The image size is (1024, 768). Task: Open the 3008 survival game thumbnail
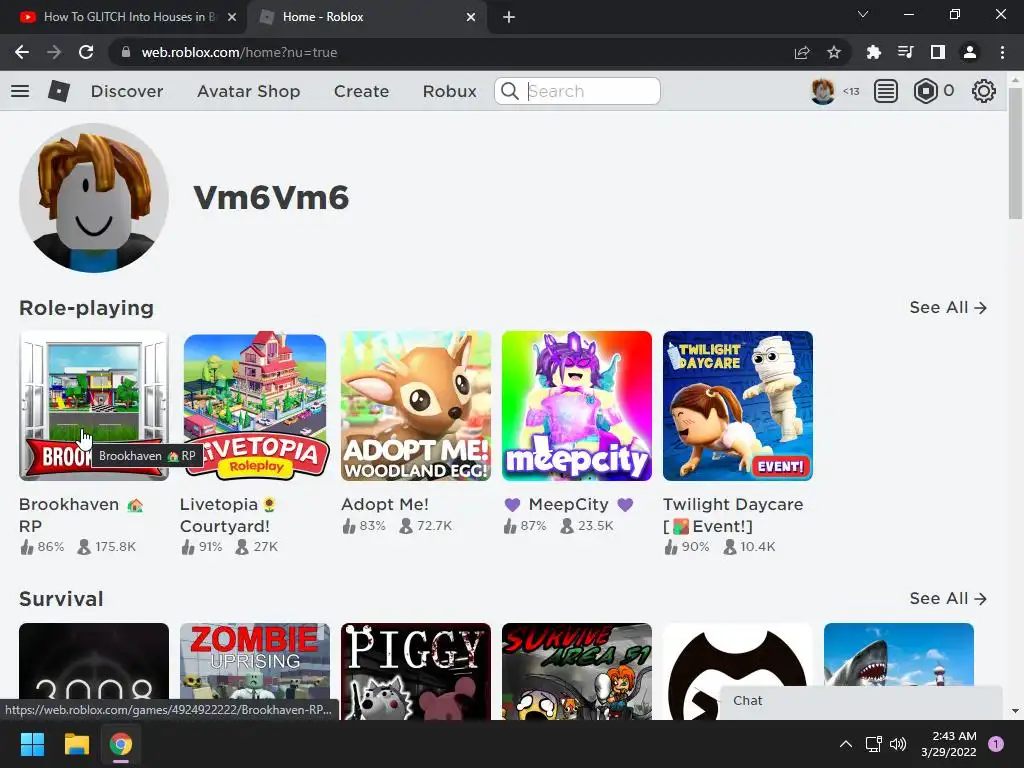[x=94, y=671]
